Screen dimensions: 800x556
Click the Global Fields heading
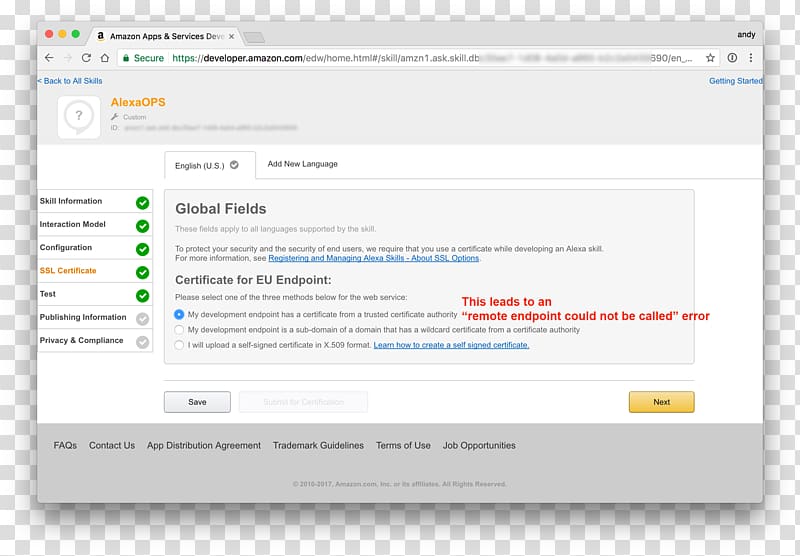pos(220,209)
